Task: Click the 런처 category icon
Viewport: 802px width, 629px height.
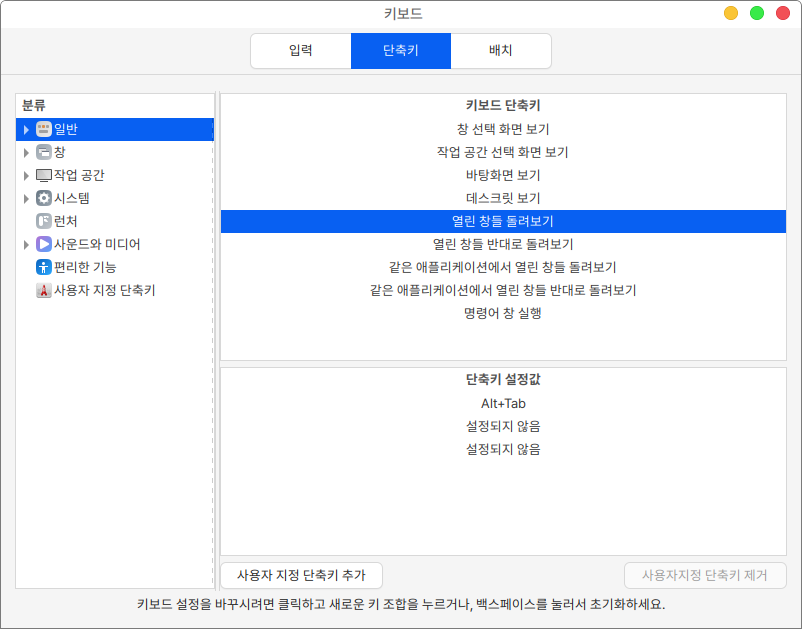Action: pyautogui.click(x=43, y=221)
